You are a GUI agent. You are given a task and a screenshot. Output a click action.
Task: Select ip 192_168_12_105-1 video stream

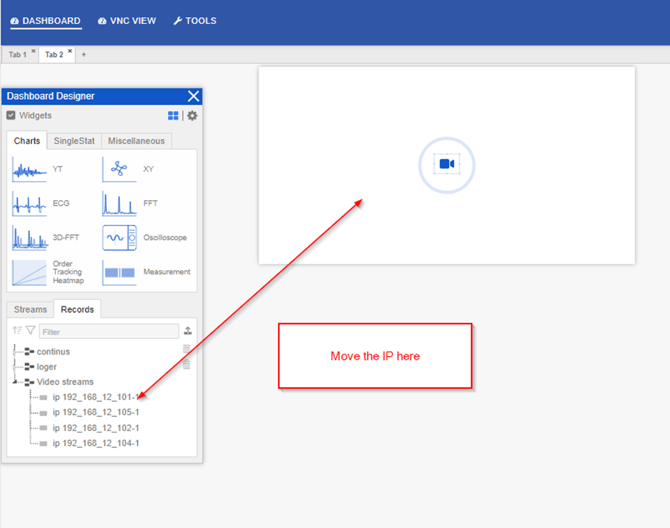pyautogui.click(x=95, y=412)
